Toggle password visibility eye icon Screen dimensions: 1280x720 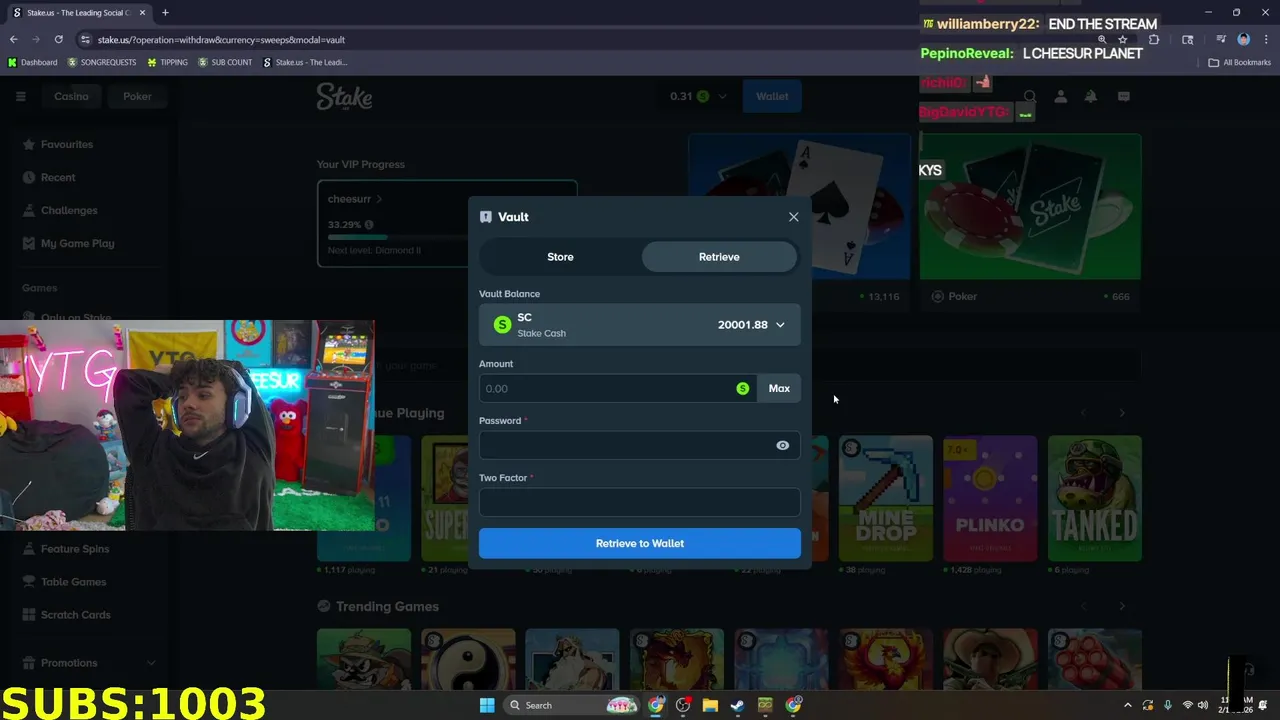click(x=783, y=446)
